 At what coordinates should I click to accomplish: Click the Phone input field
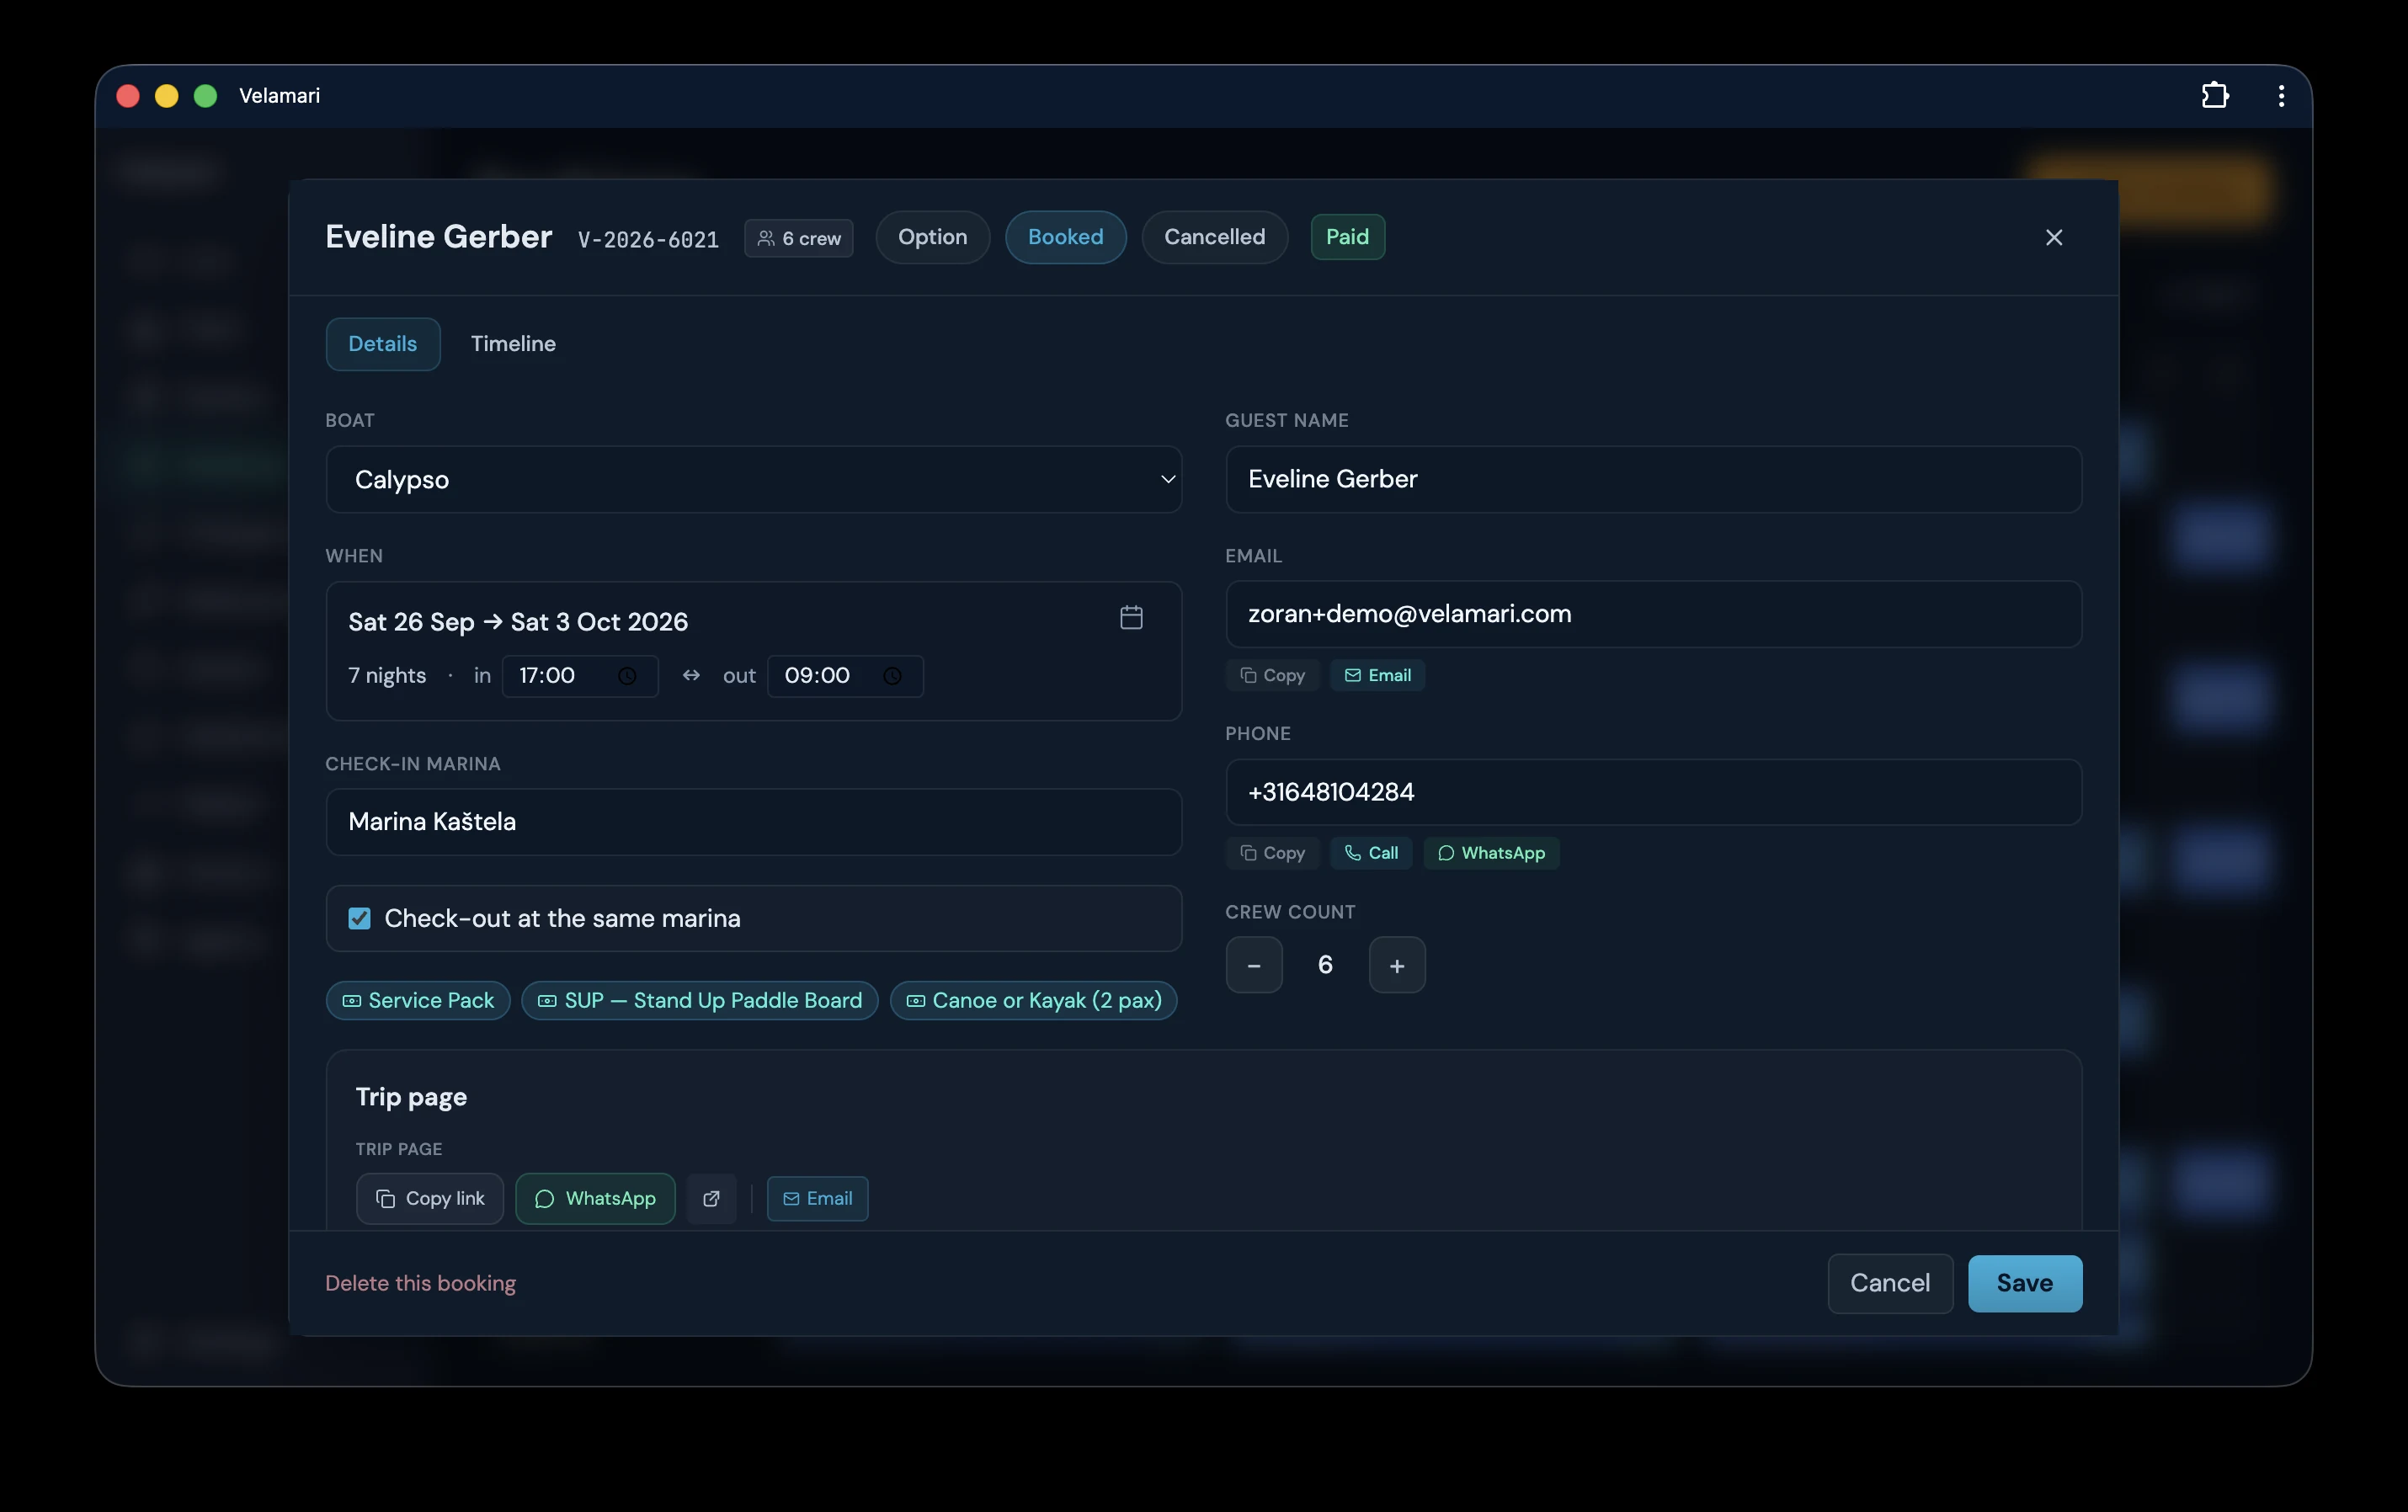coord(1653,792)
